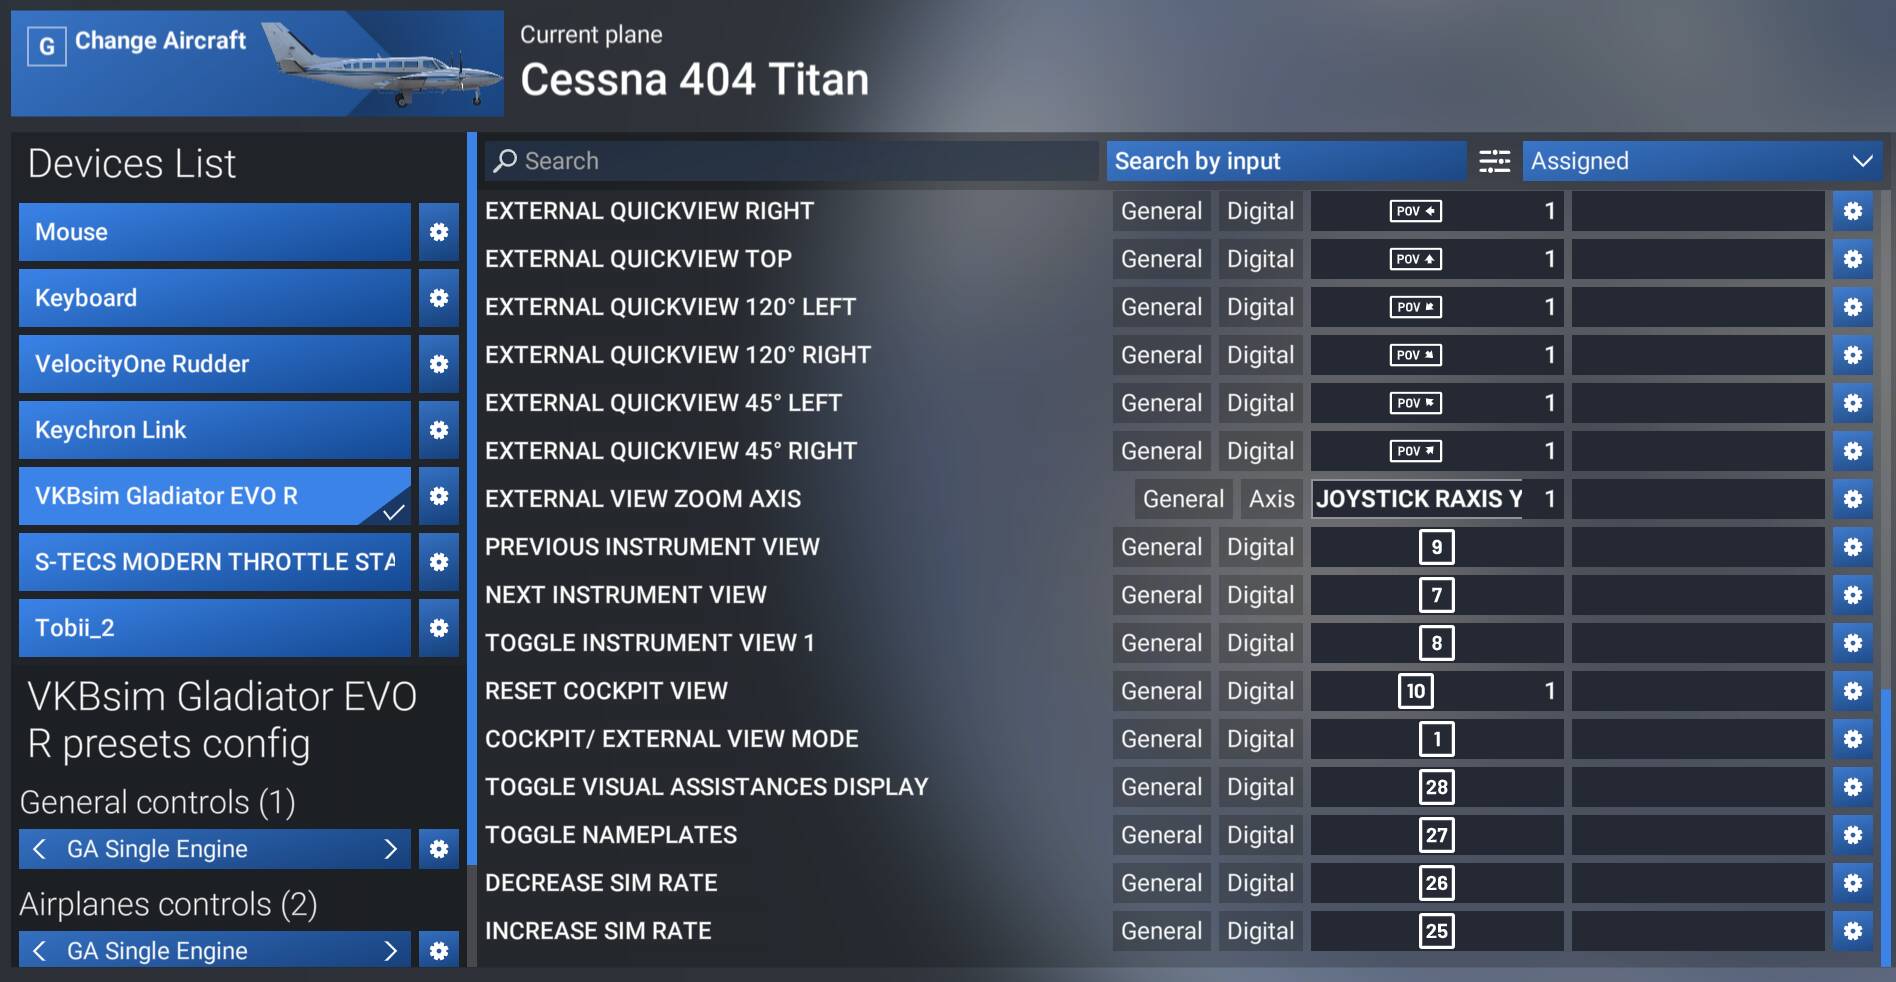Screen dimensions: 1896x982
Task: Click Joystick RAxis Y zoom axis binding
Action: click(1420, 499)
